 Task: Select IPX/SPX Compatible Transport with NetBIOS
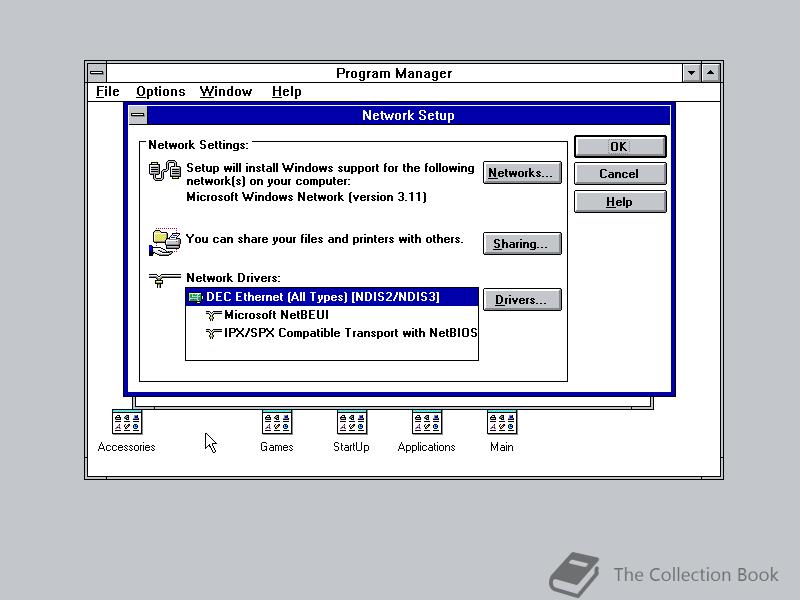click(x=332, y=333)
